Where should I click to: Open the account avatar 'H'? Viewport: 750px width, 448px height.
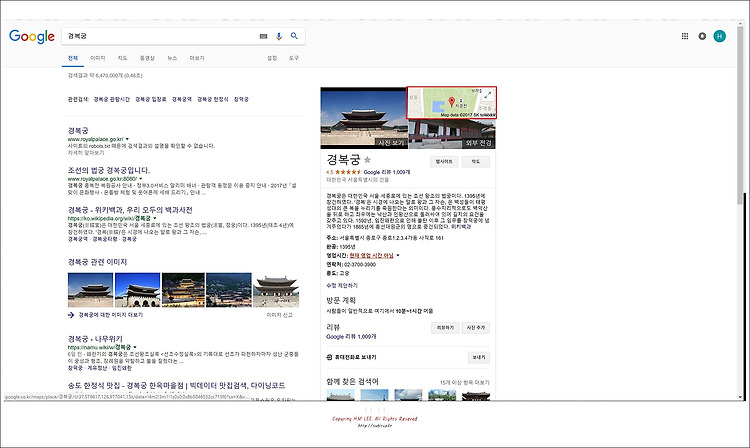point(719,36)
